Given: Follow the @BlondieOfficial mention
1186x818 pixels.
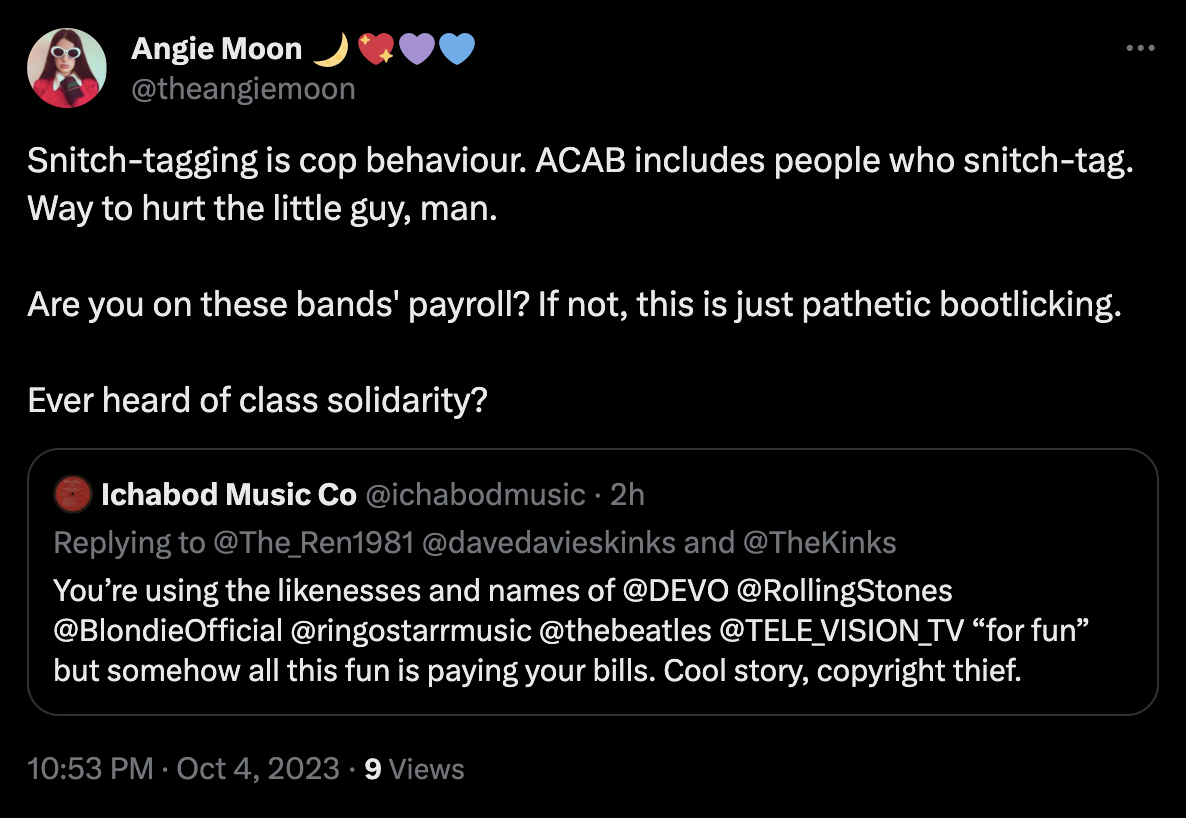Looking at the screenshot, I should (168, 630).
